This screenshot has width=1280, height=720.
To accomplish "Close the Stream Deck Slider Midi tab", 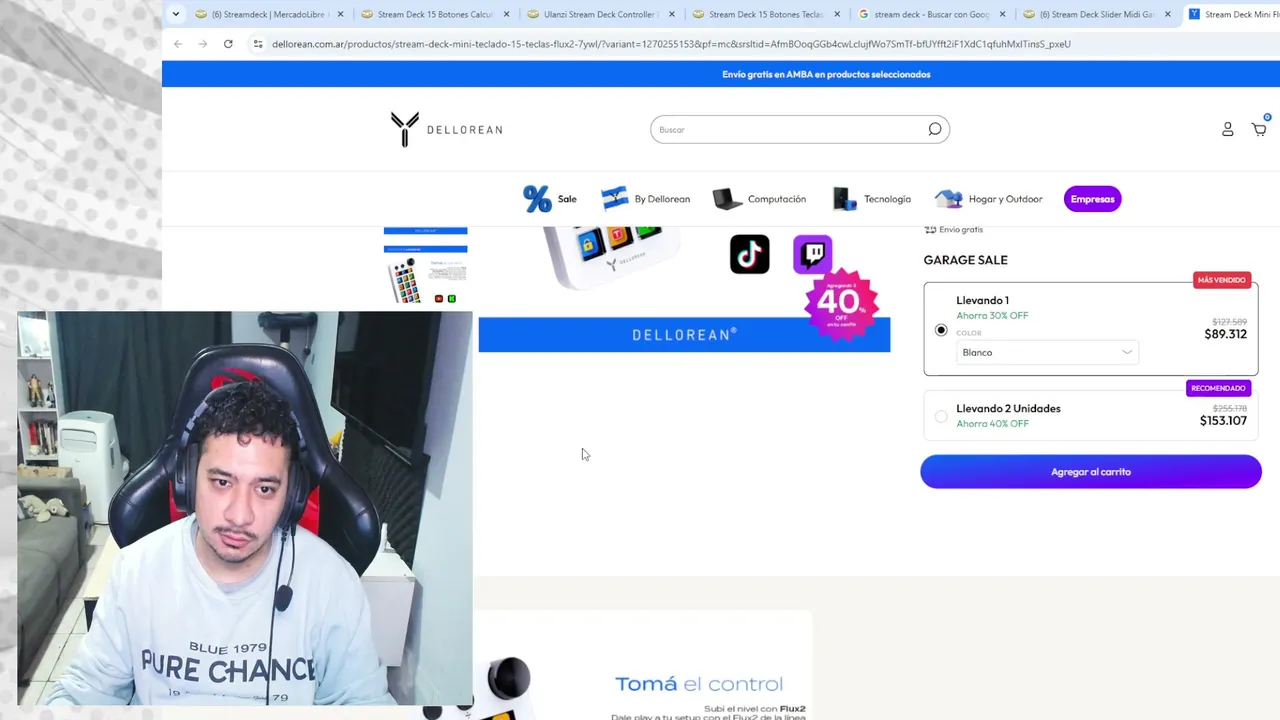I will tap(1168, 14).
